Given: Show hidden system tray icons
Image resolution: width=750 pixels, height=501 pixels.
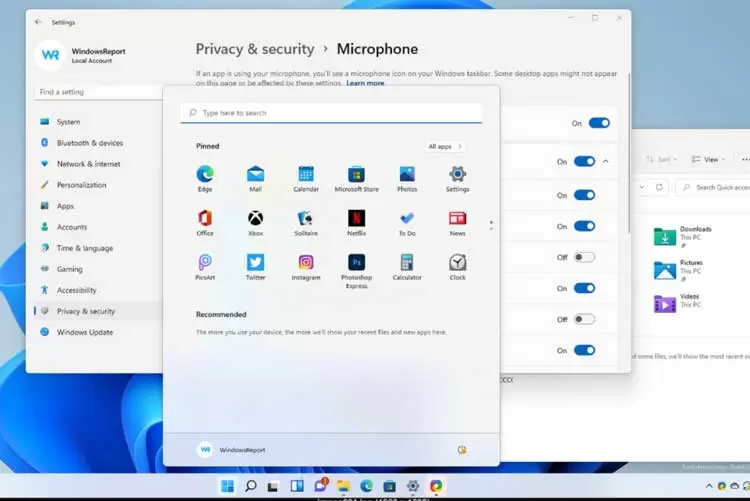Looking at the screenshot, I should tap(709, 486).
